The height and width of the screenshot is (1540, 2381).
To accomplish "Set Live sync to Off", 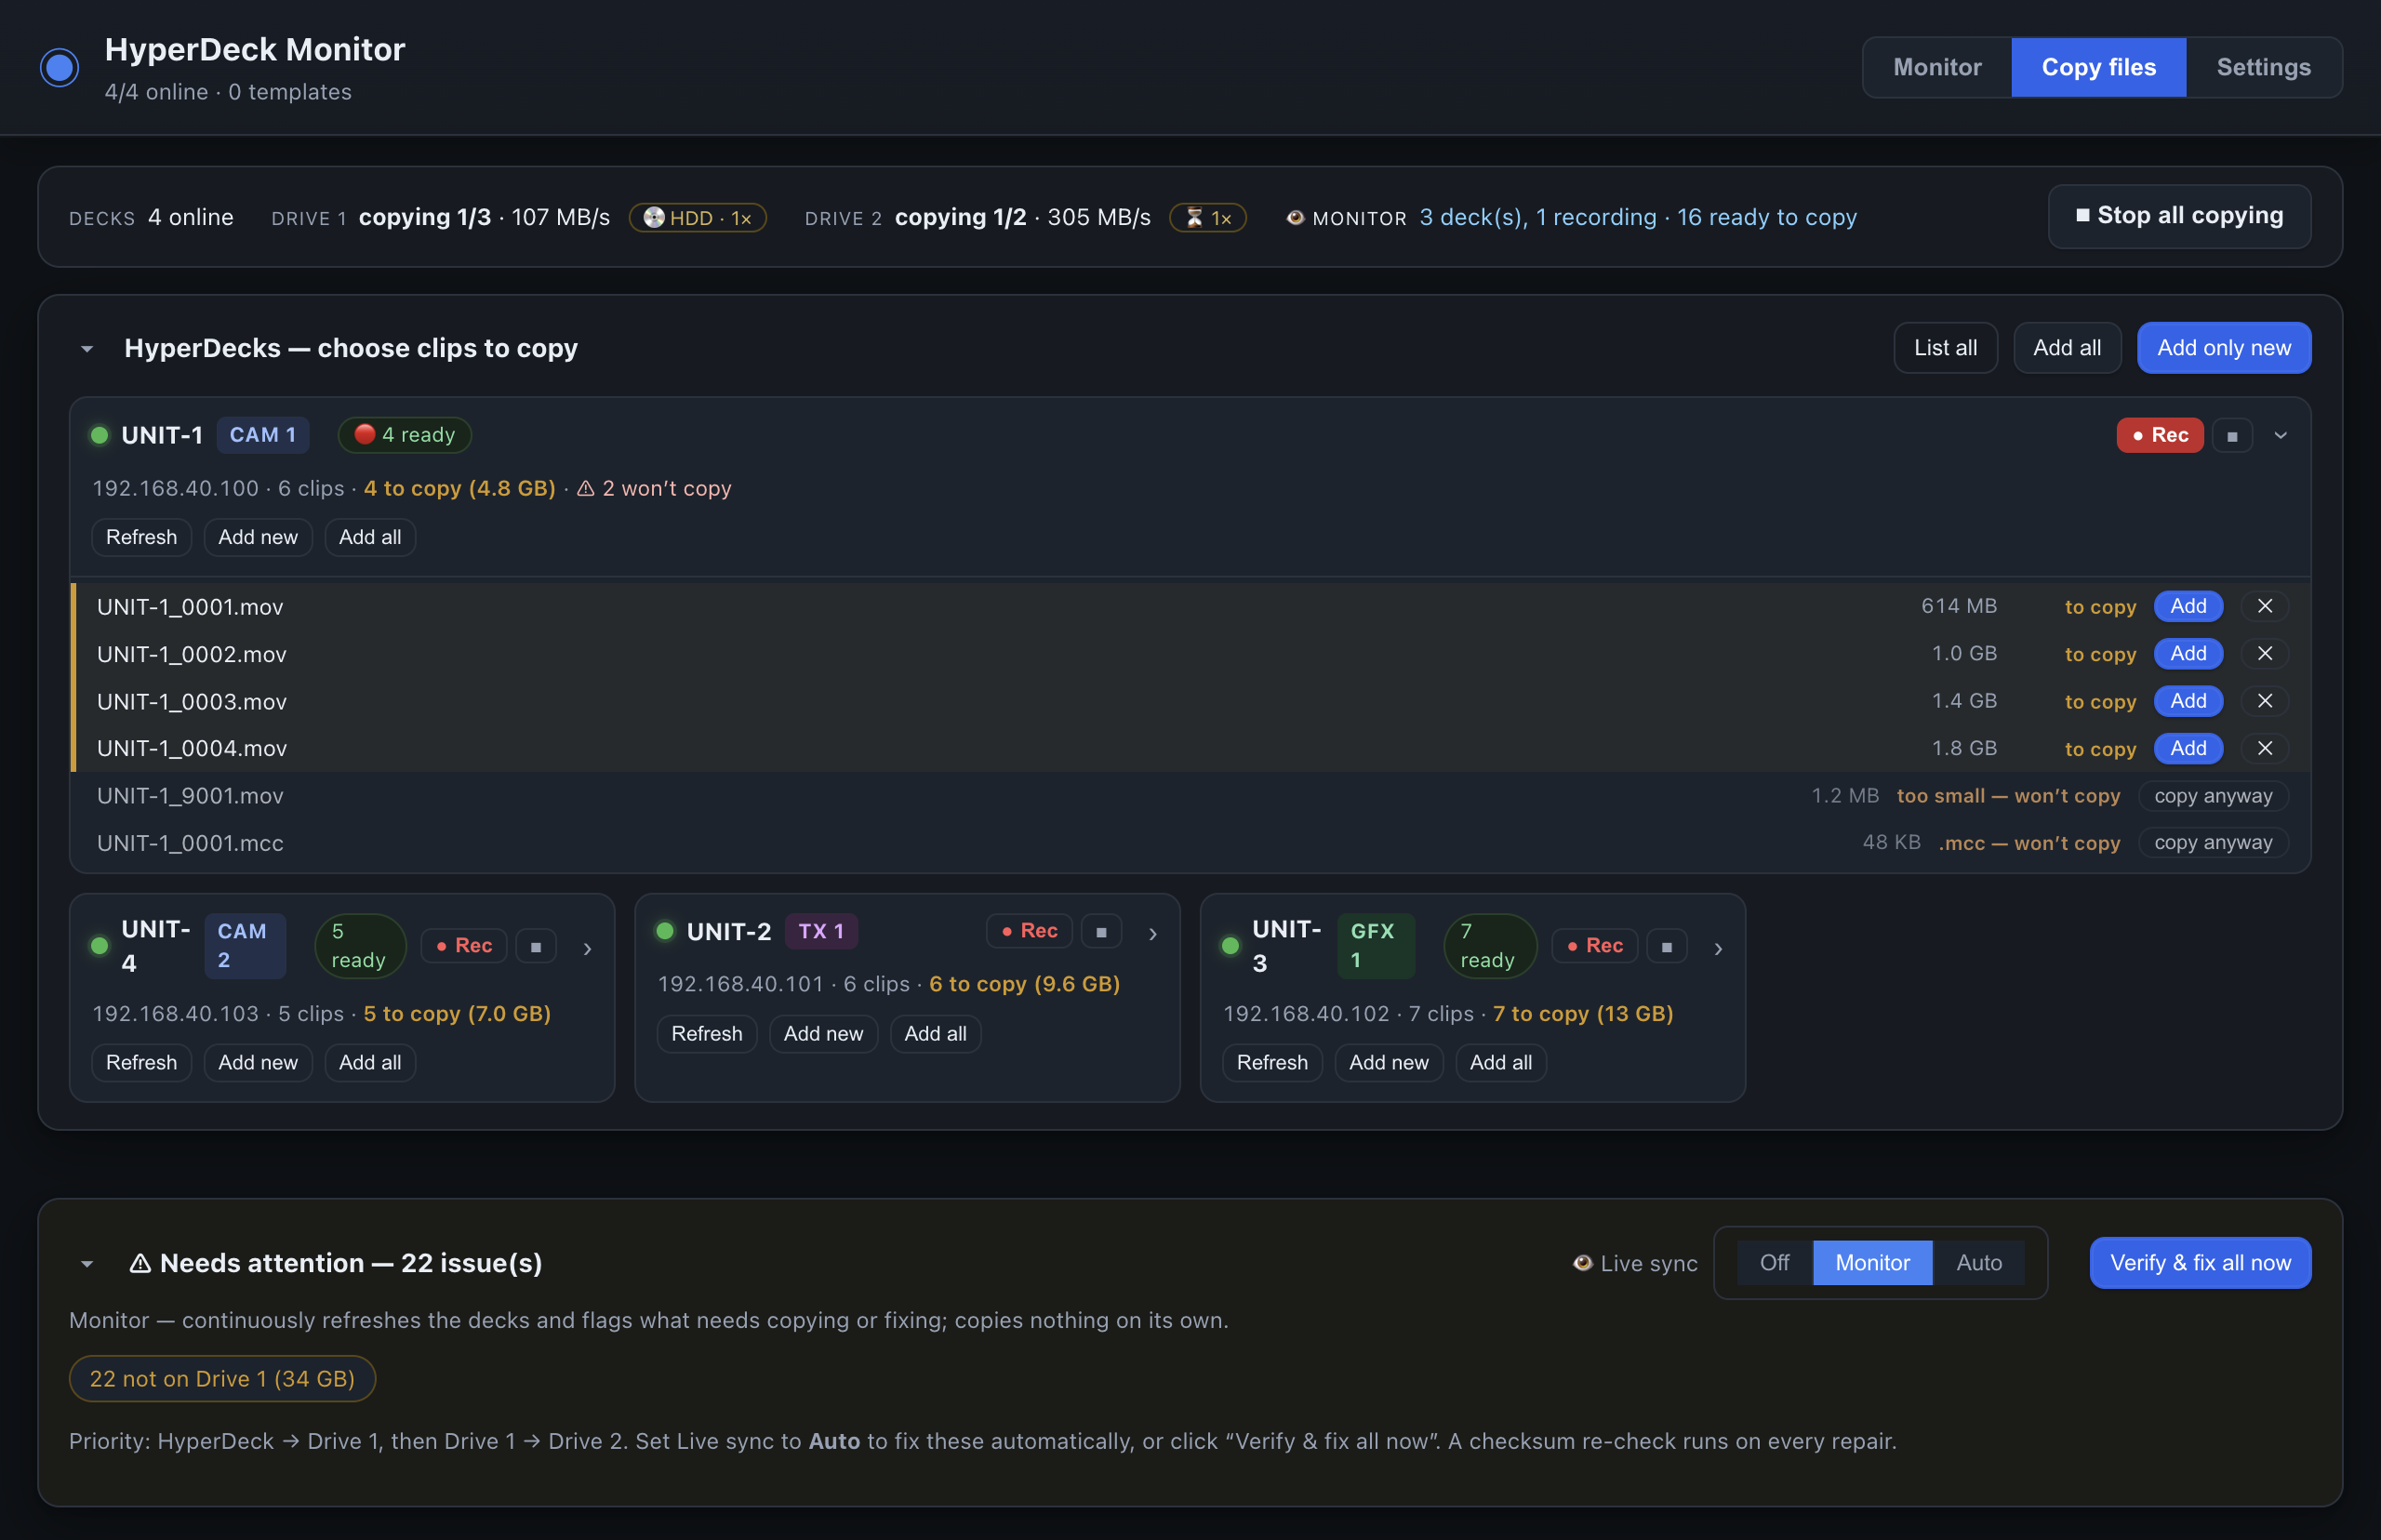I will pyautogui.click(x=1775, y=1263).
